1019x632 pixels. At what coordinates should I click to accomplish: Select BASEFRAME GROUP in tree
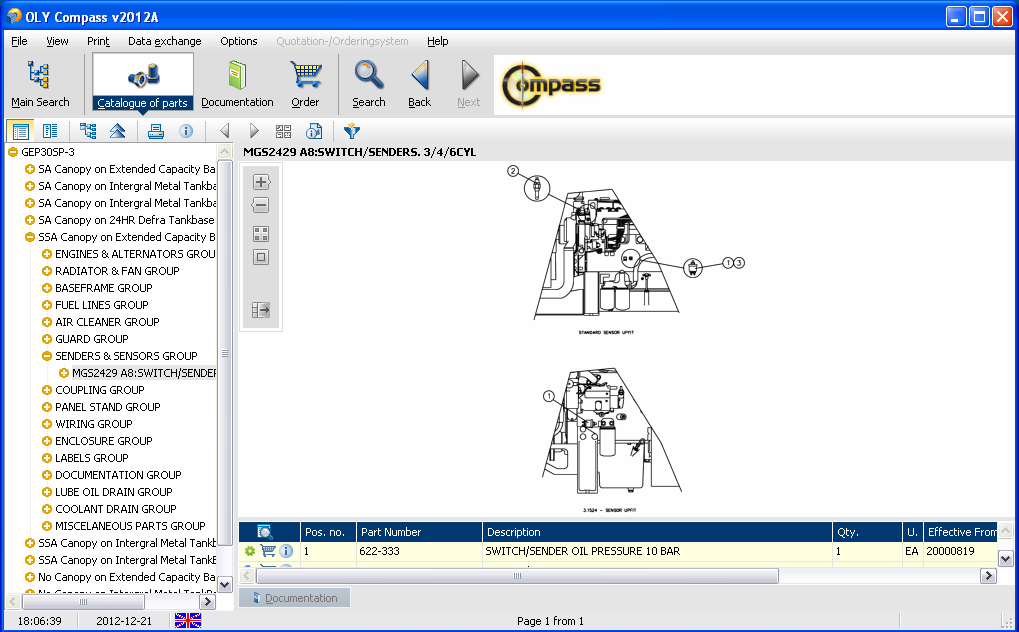pyautogui.click(x=103, y=288)
